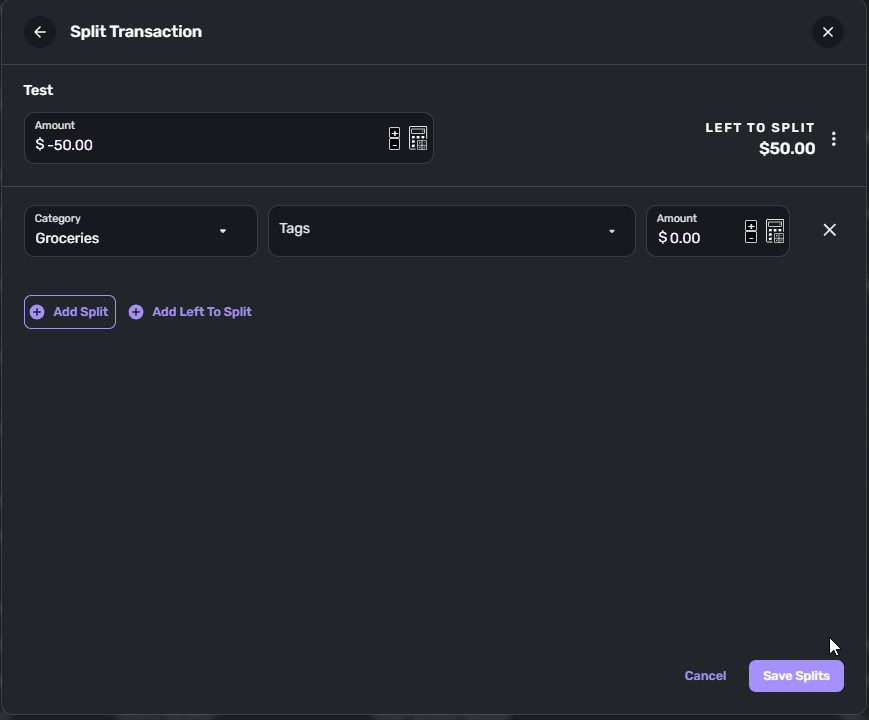Expand the Category chevron arrow
Viewport: 869px width, 720px height.
[222, 231]
